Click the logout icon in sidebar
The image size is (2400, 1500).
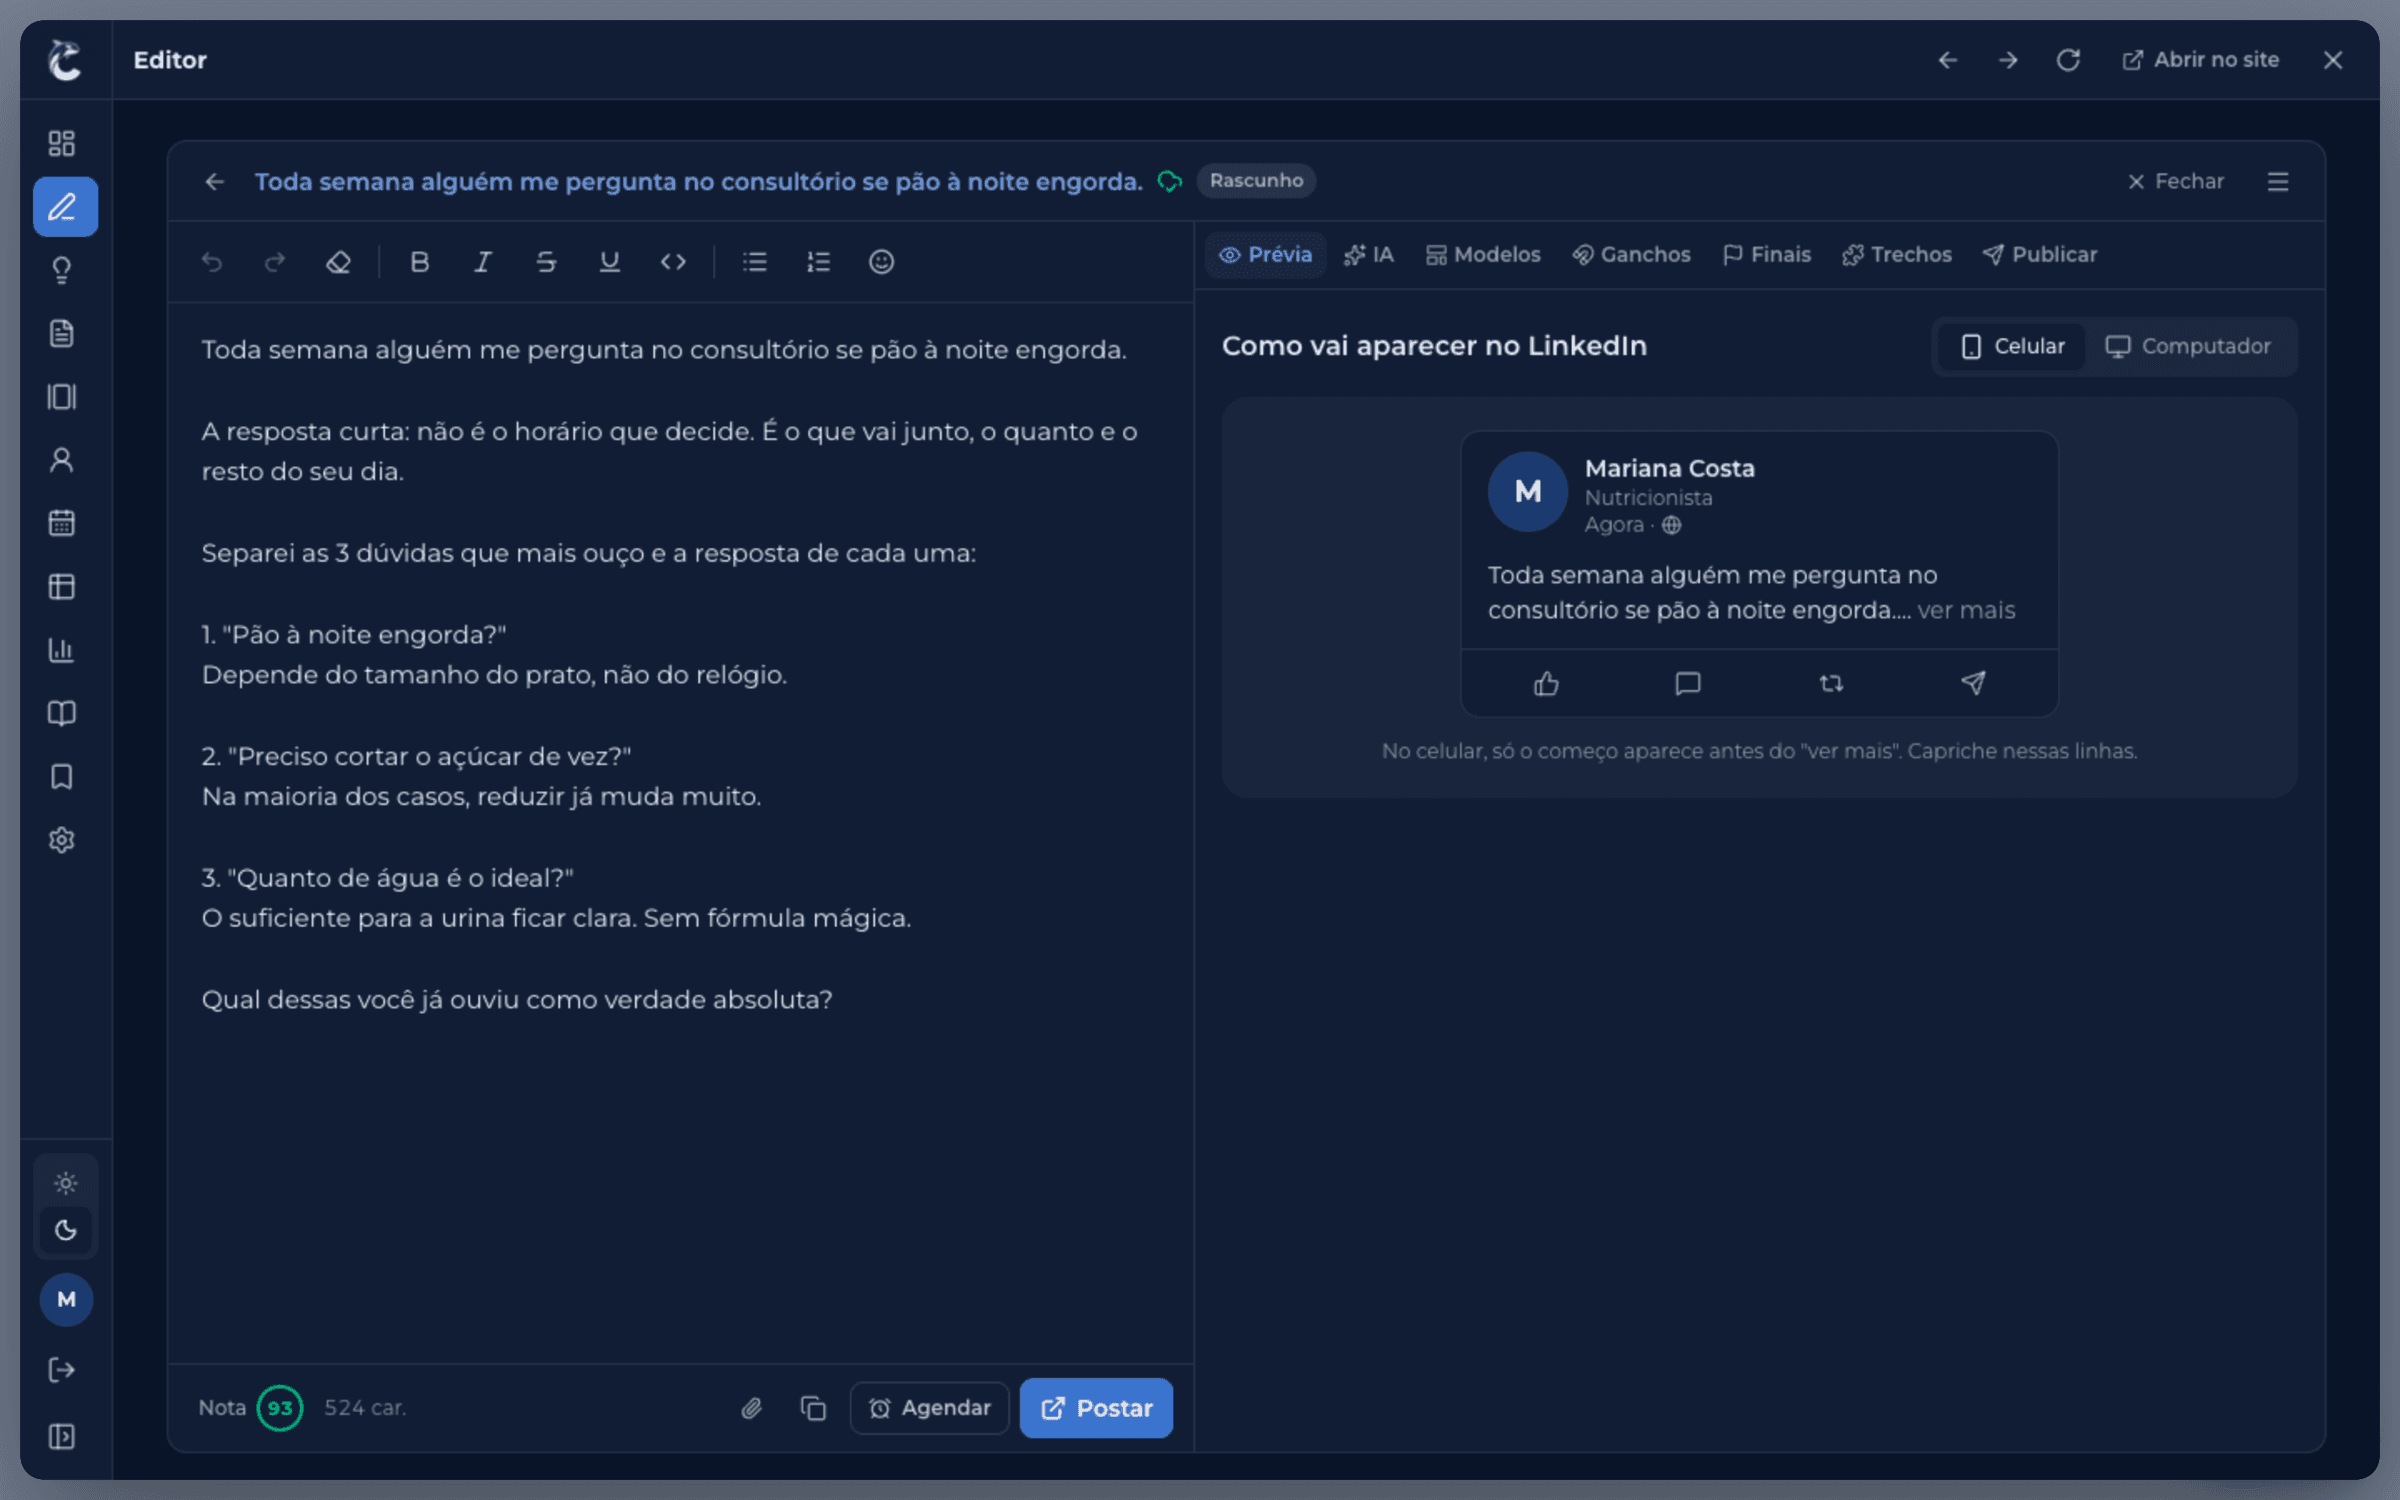(62, 1370)
